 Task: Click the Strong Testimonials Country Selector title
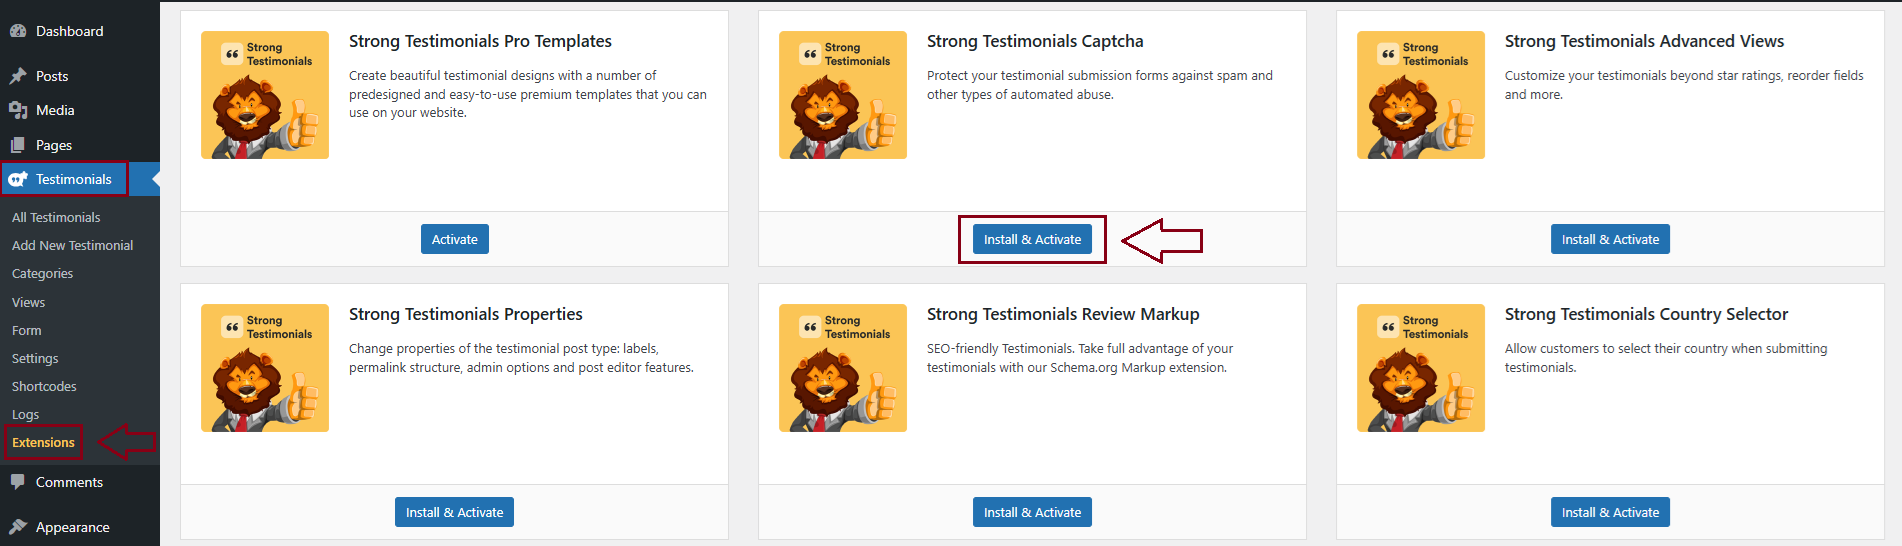[x=1646, y=314]
